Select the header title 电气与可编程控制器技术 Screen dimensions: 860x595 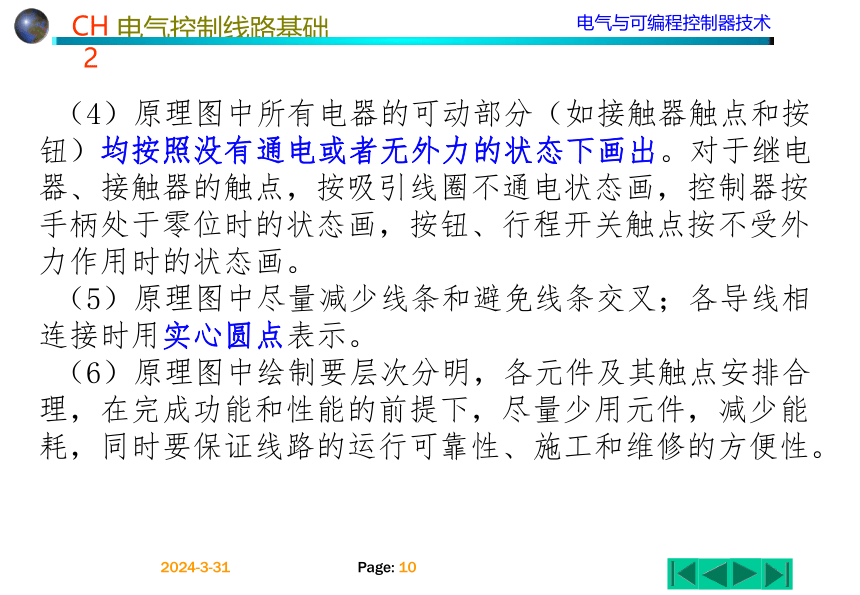(674, 23)
